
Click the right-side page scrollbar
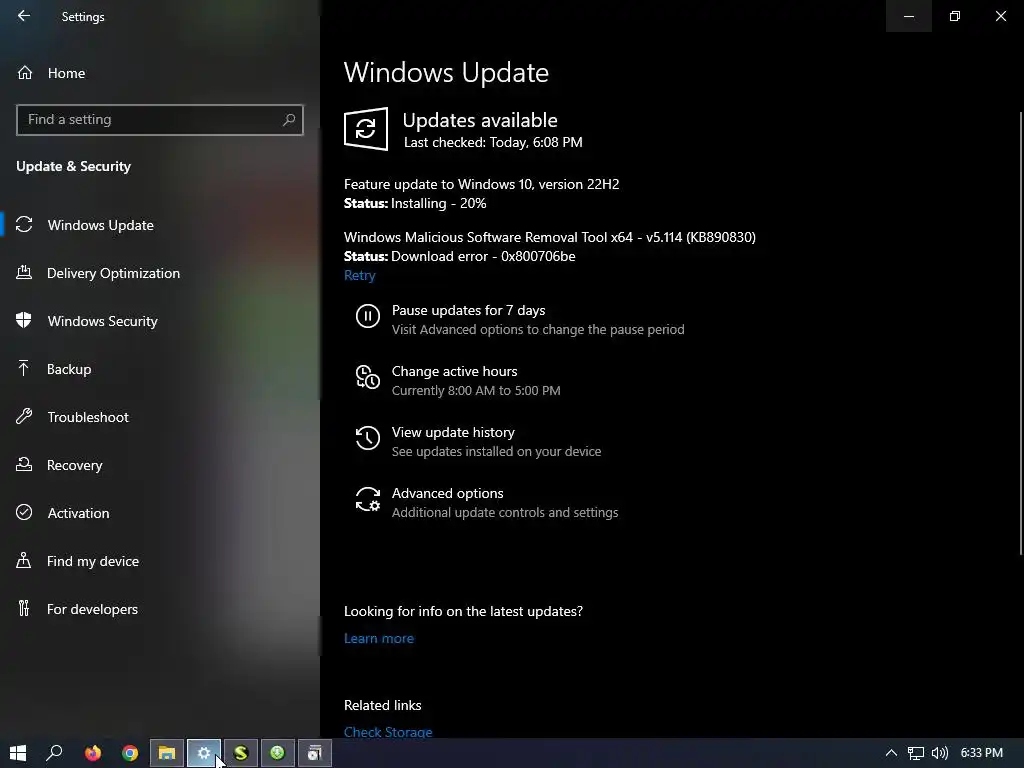[1021, 333]
